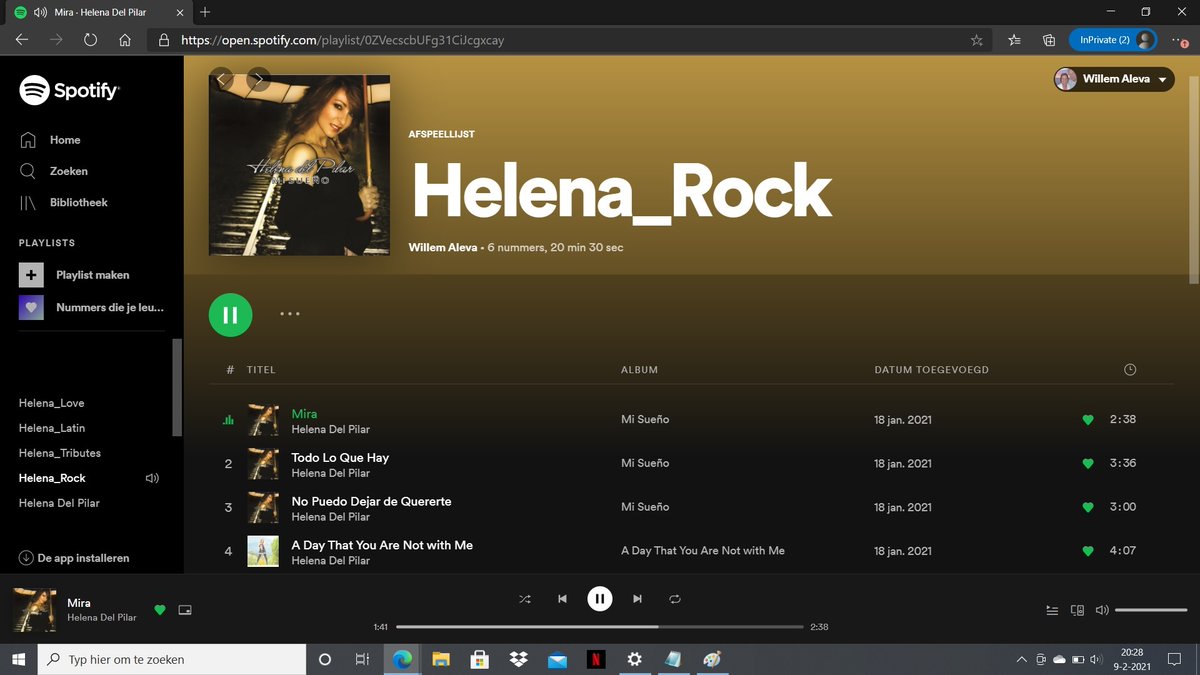Unlike No Puedo Dejar de Quererte heart

coord(1088,507)
